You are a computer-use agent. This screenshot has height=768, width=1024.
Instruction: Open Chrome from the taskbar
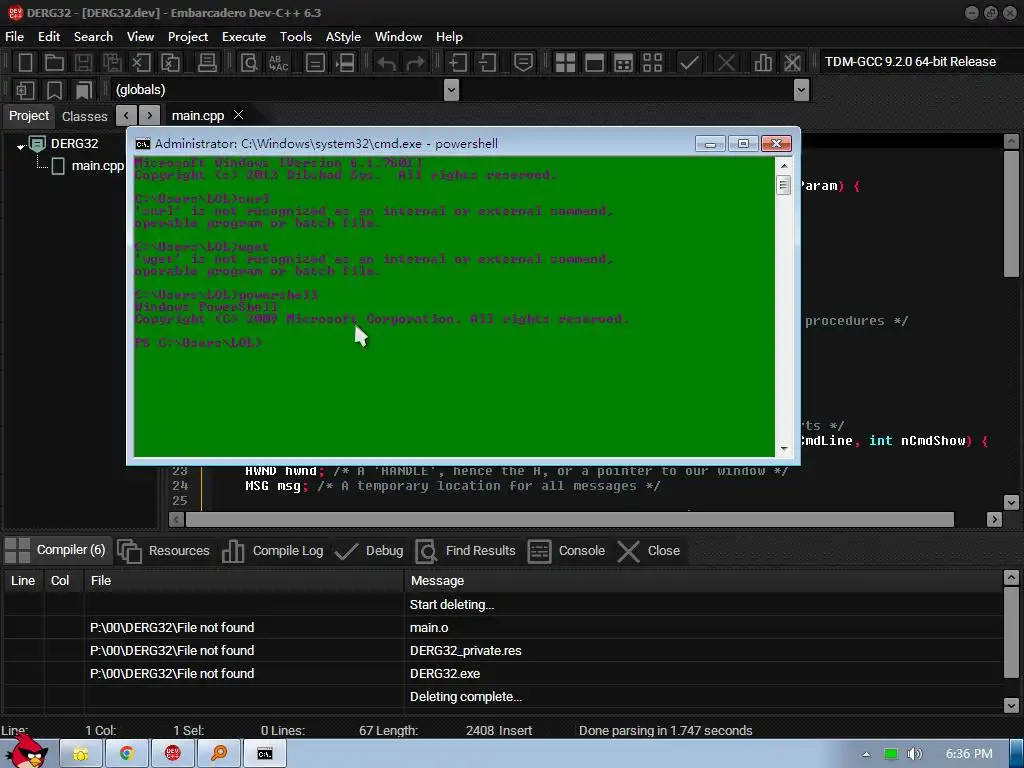pos(127,754)
